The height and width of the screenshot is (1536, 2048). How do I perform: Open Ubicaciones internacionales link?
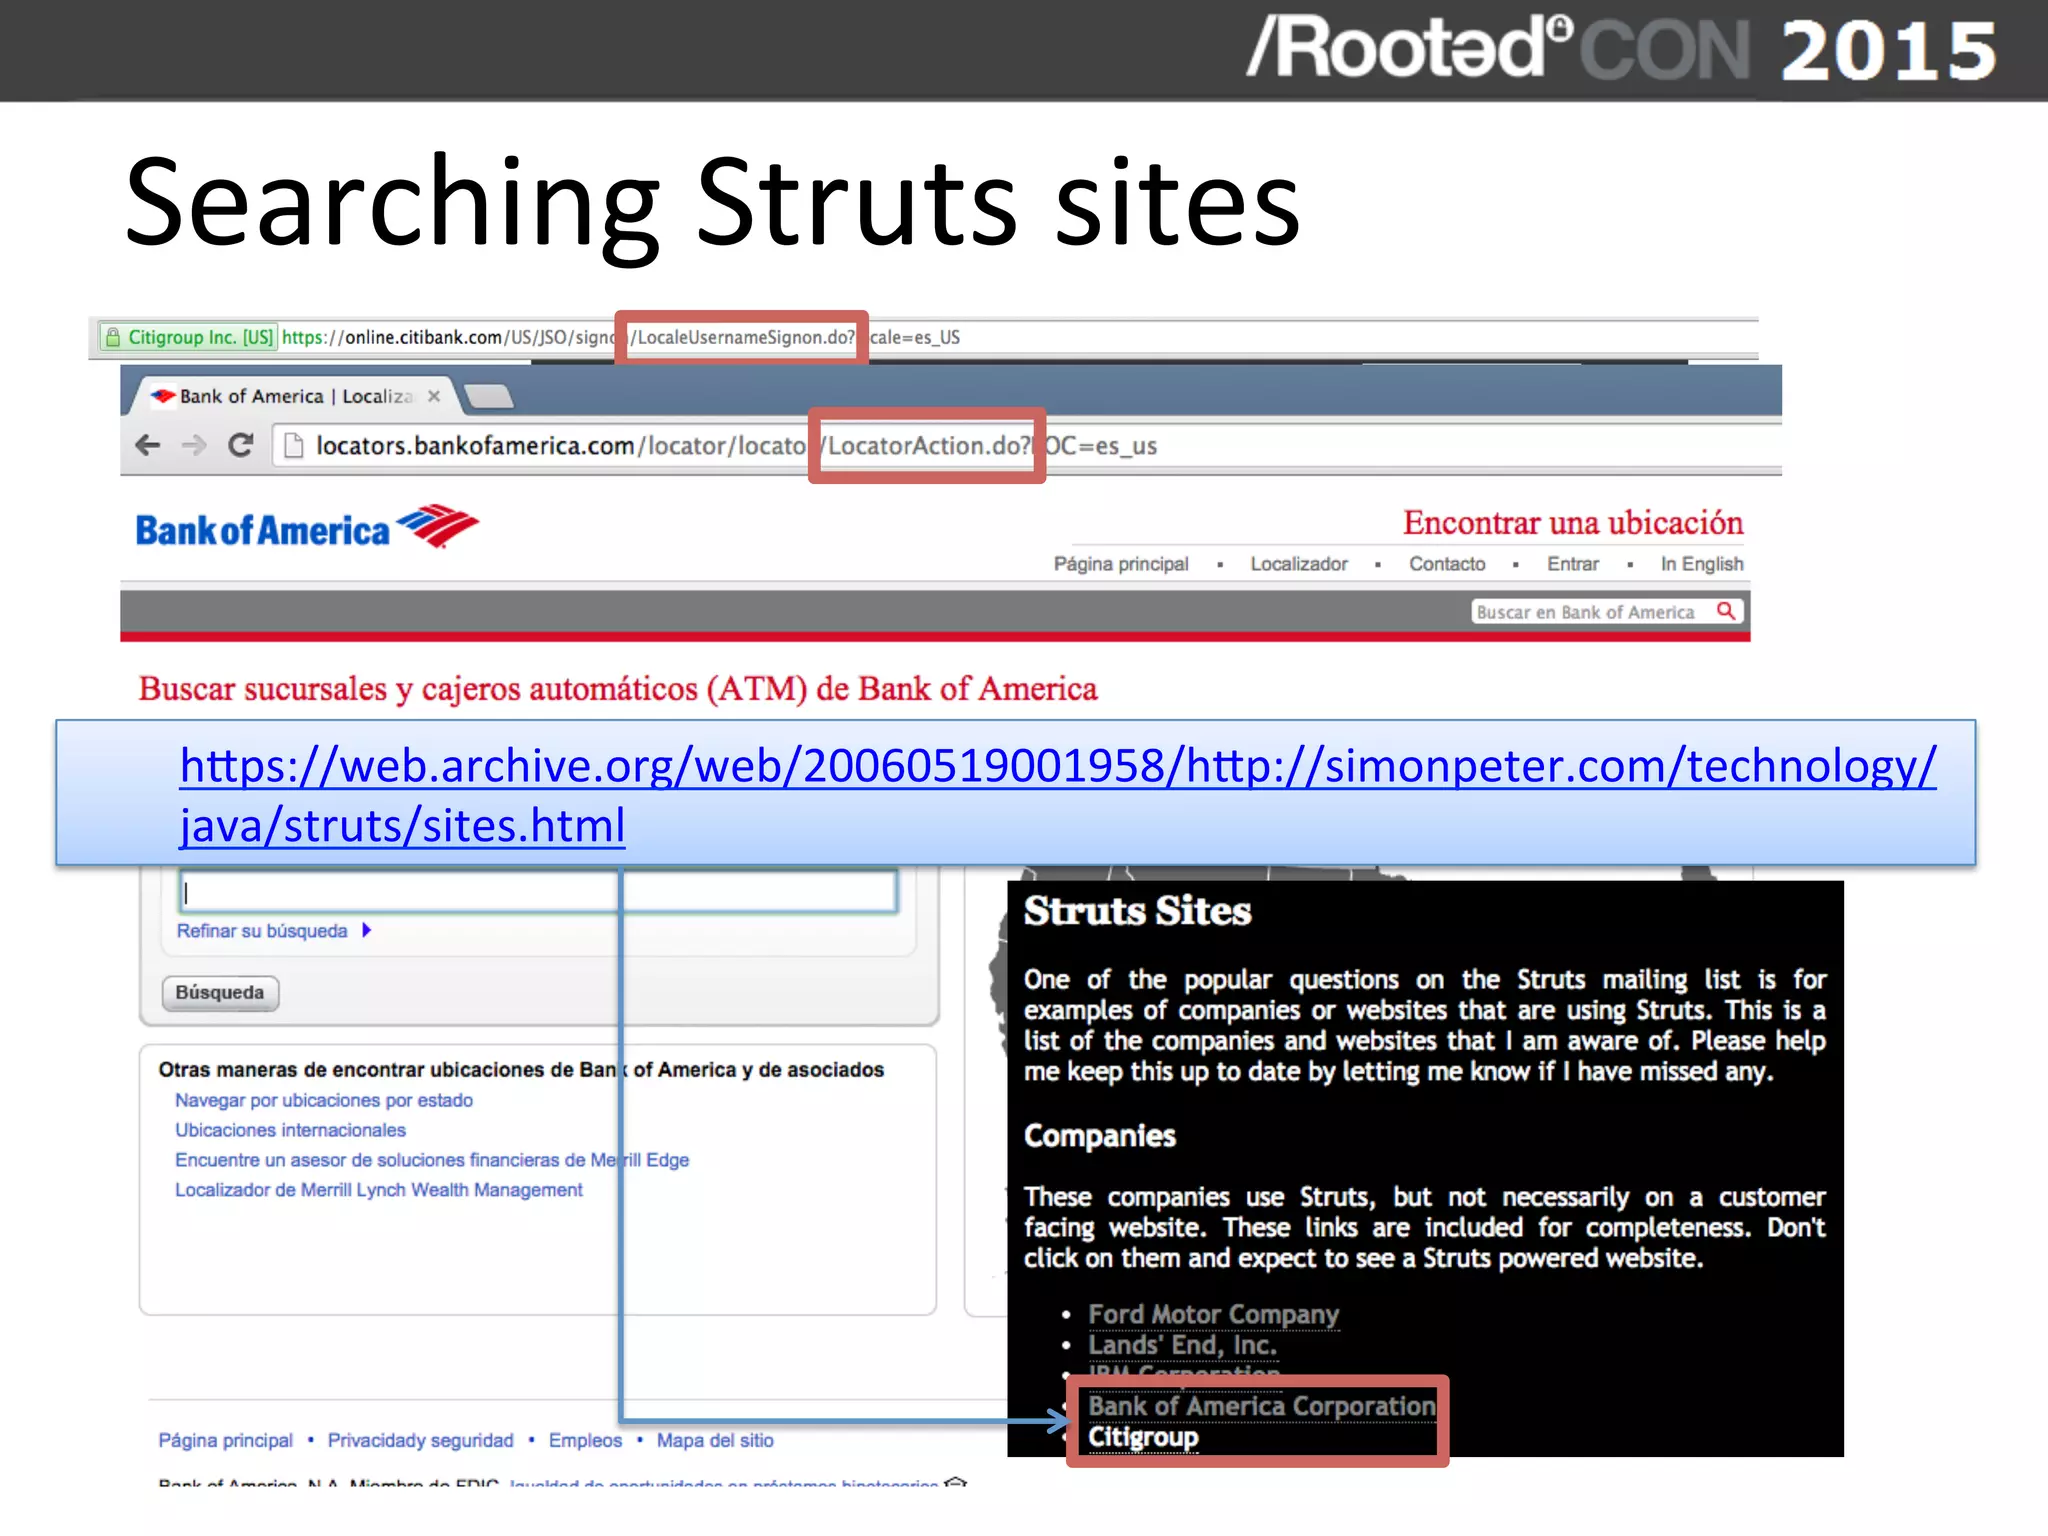coord(290,1130)
